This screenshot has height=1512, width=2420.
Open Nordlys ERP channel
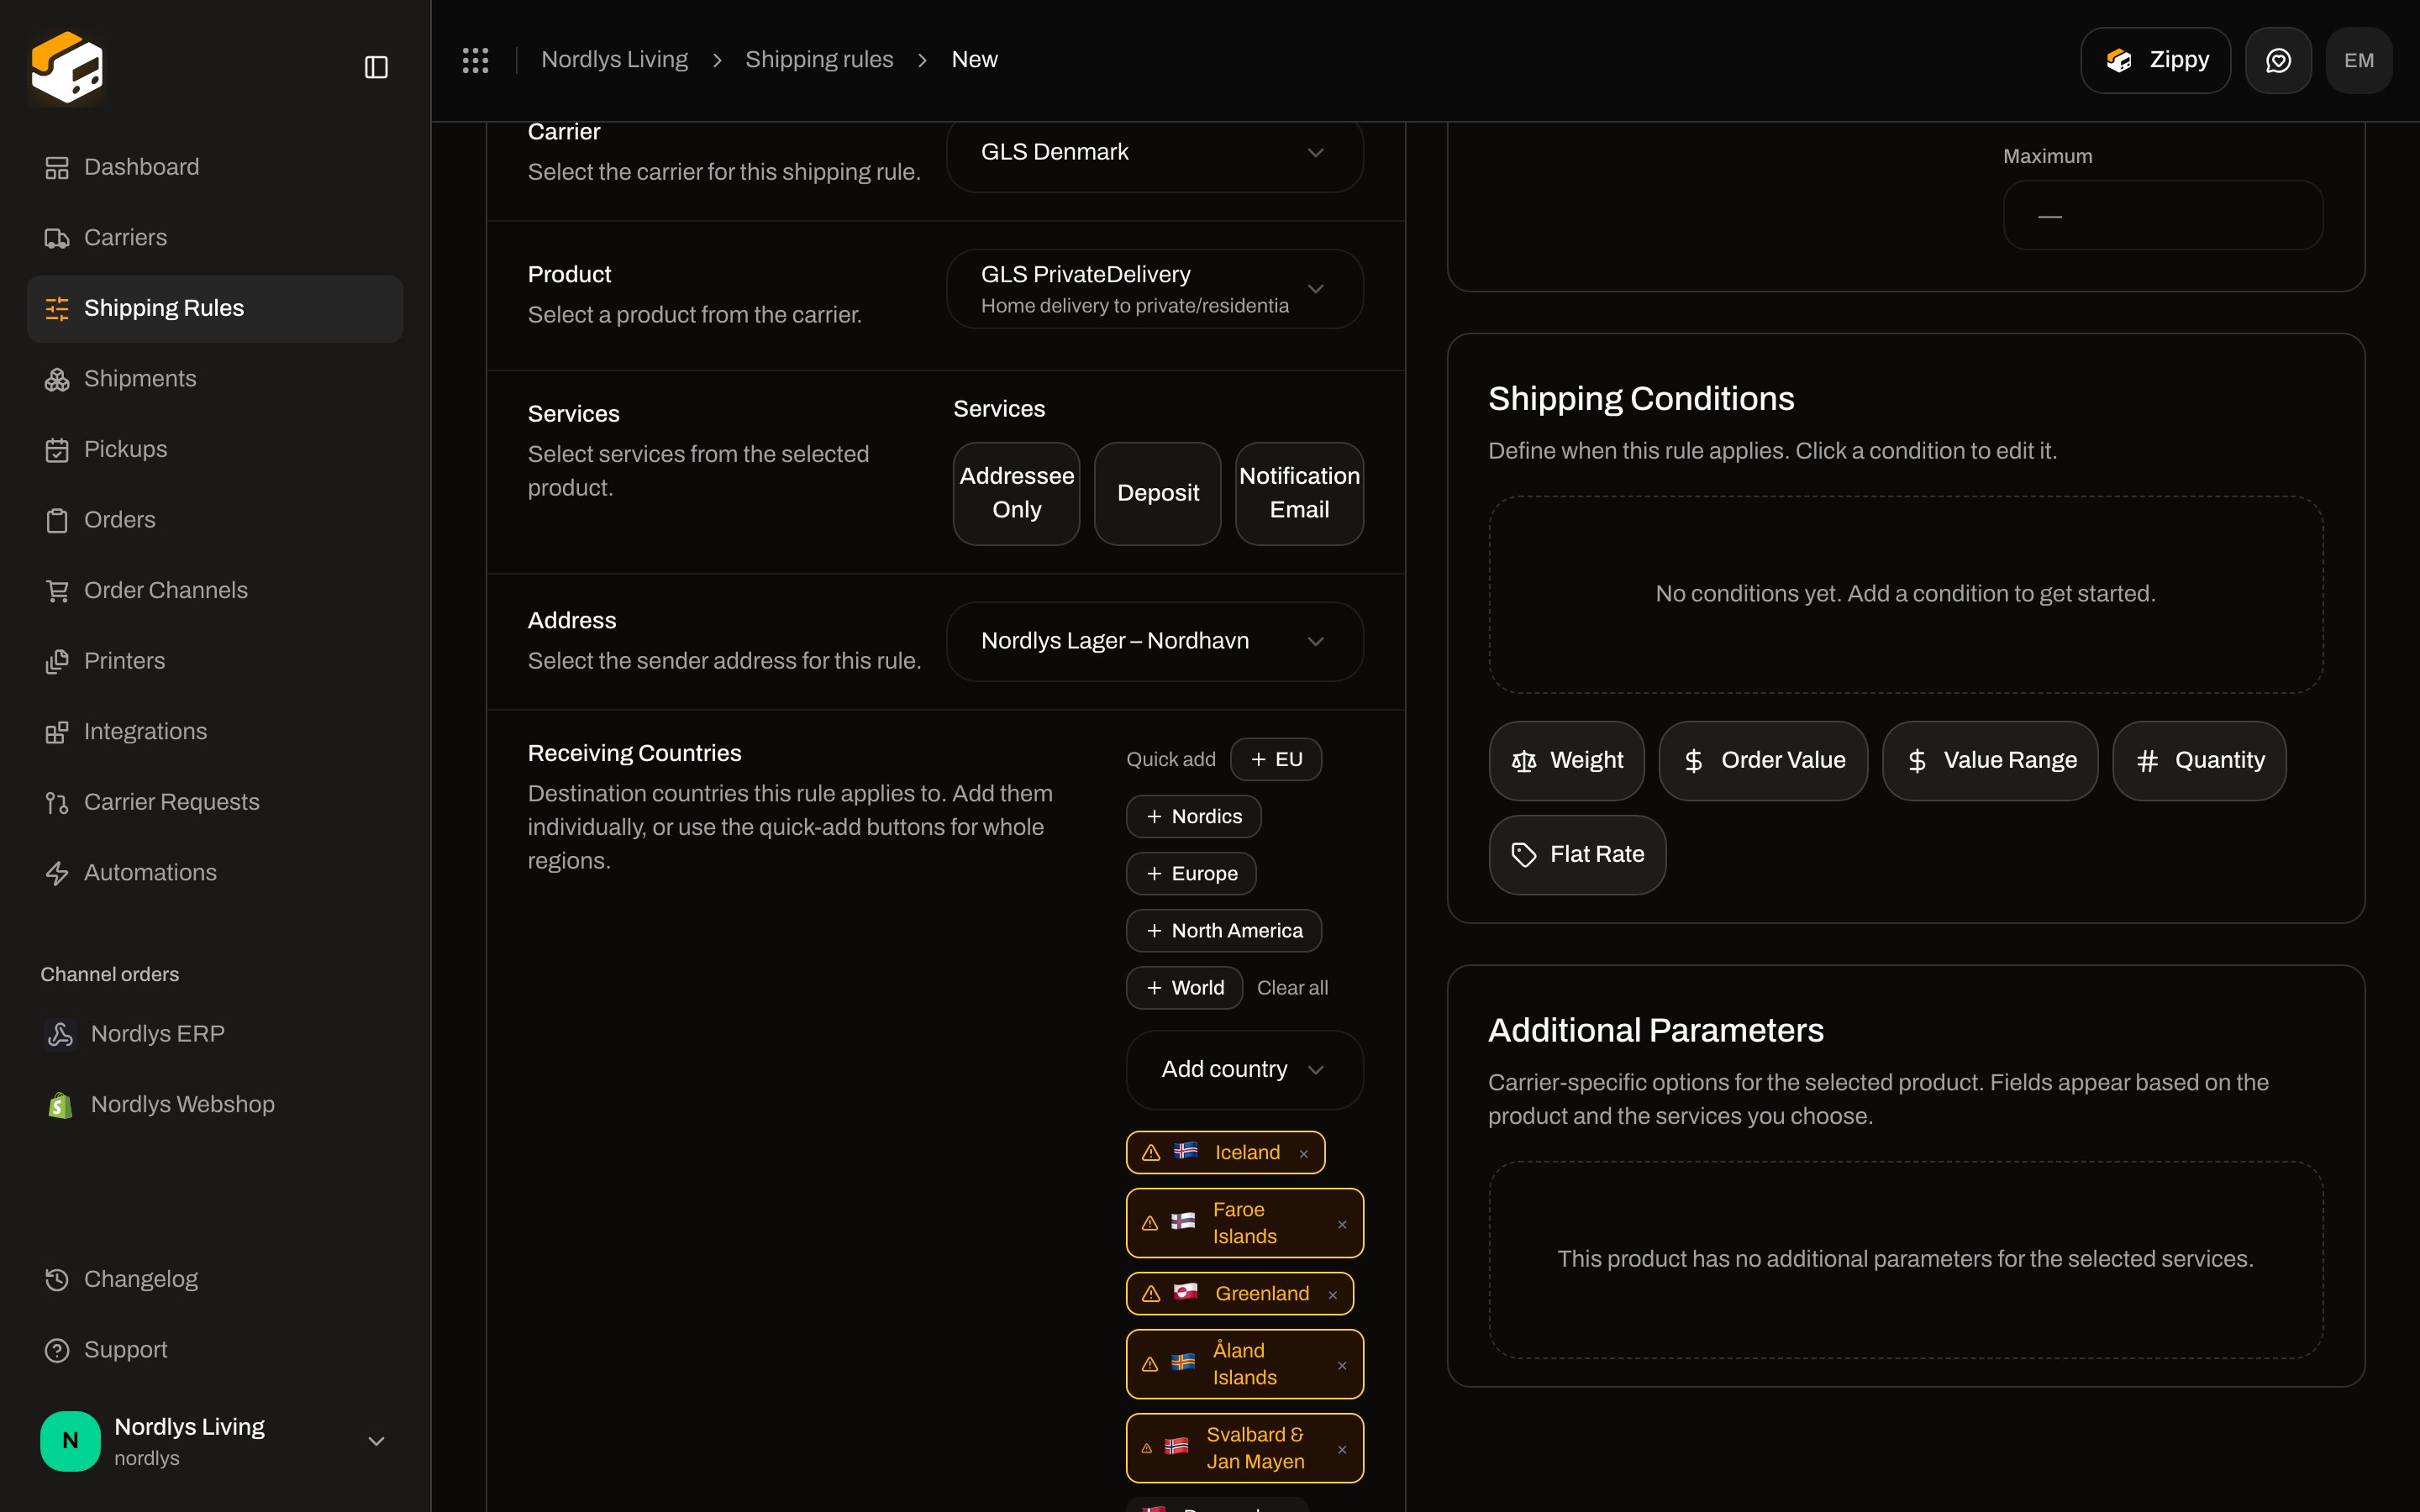click(x=215, y=1034)
